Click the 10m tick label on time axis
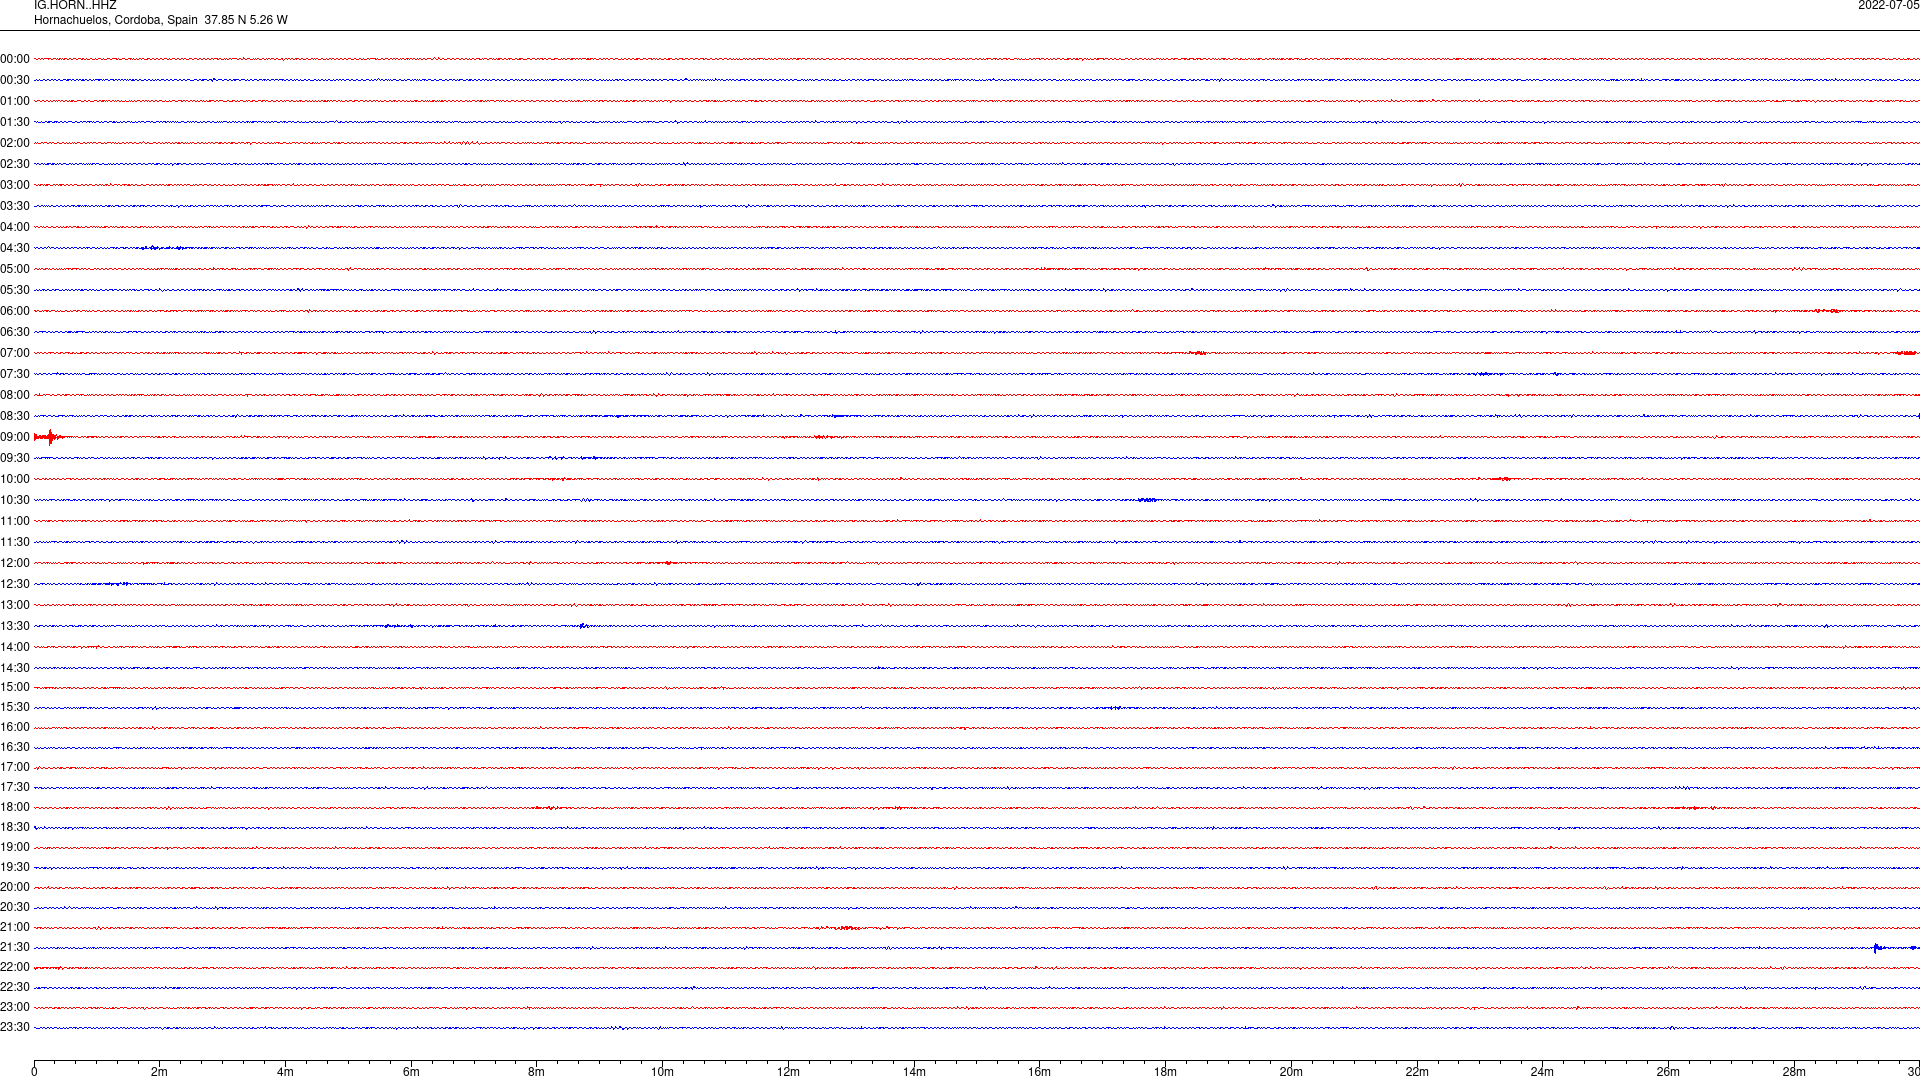The width and height of the screenshot is (1920, 1080). click(662, 1072)
